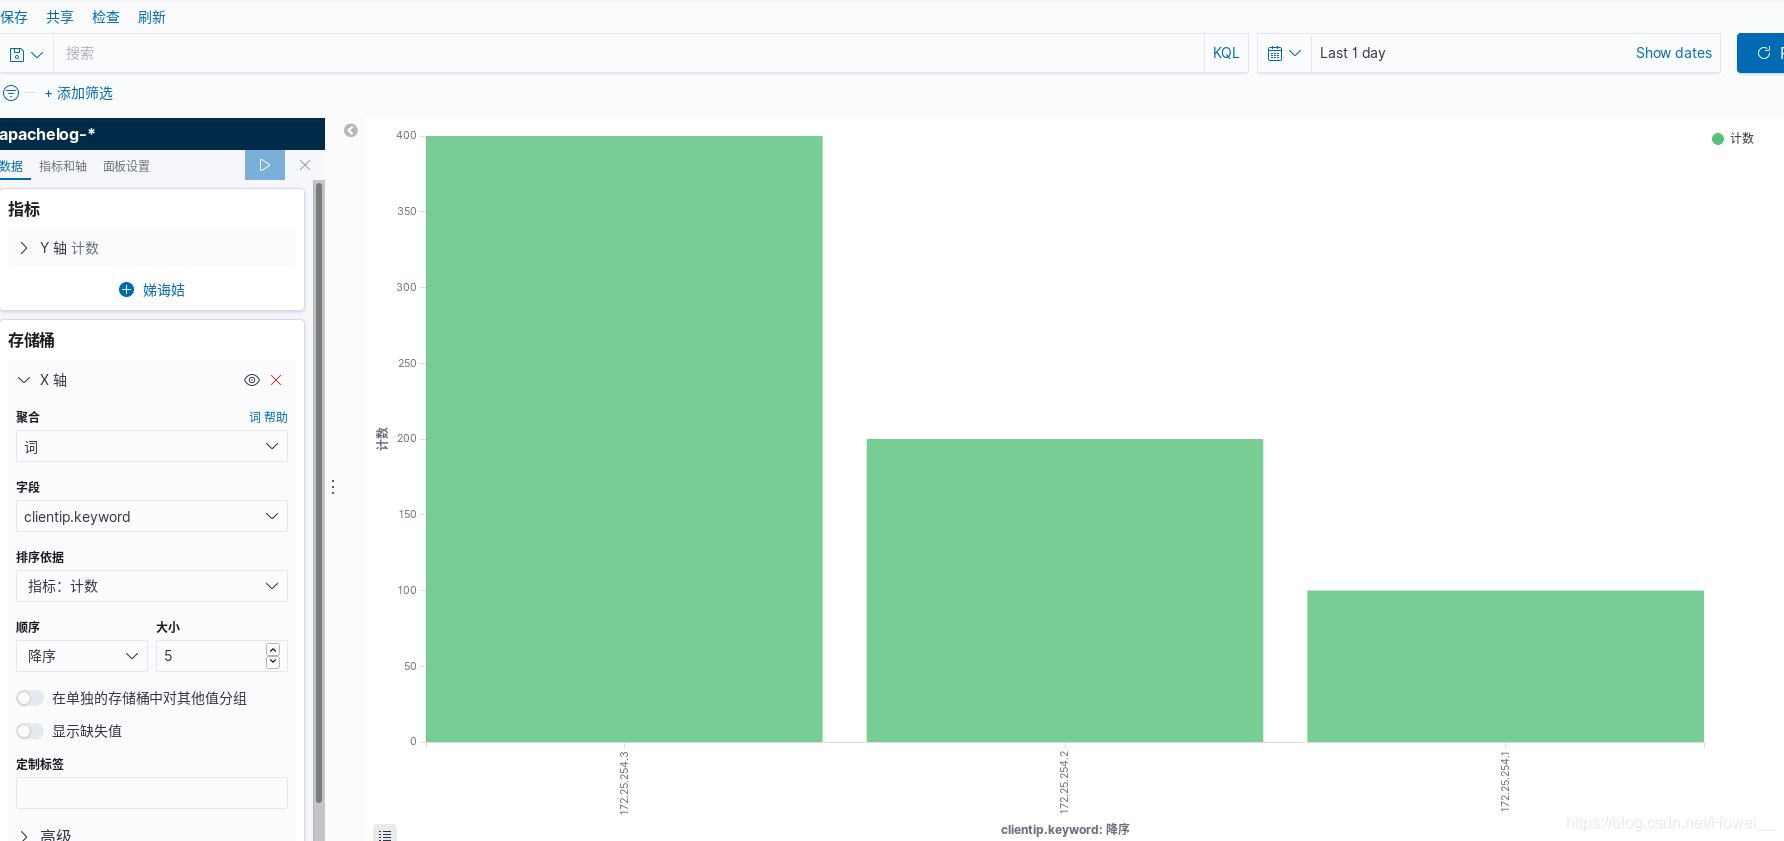Toggle 显示缺失值 show missing values switch
This screenshot has height=841, width=1784.
tap(30, 731)
